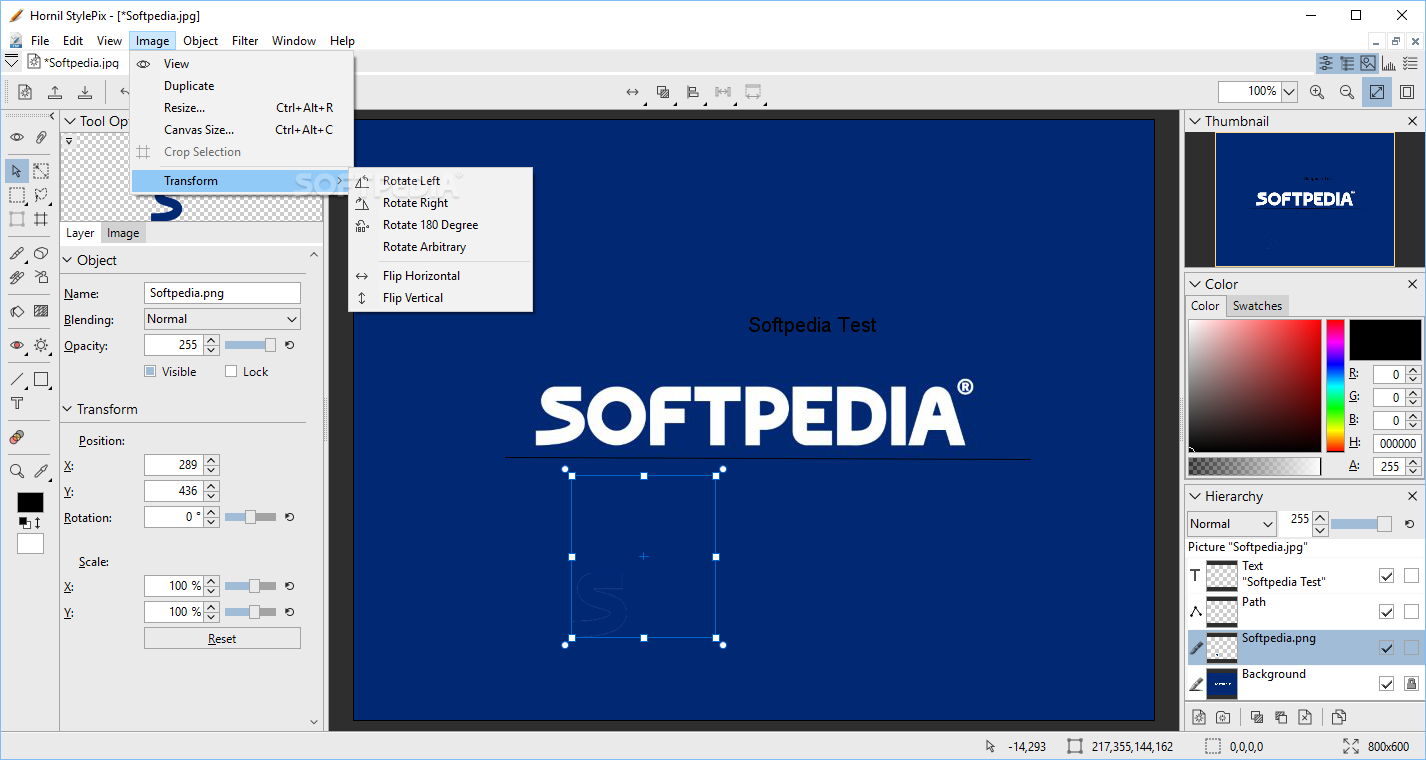Select the eyedropper color picker tool
This screenshot has width=1426, height=760.
tap(41, 471)
